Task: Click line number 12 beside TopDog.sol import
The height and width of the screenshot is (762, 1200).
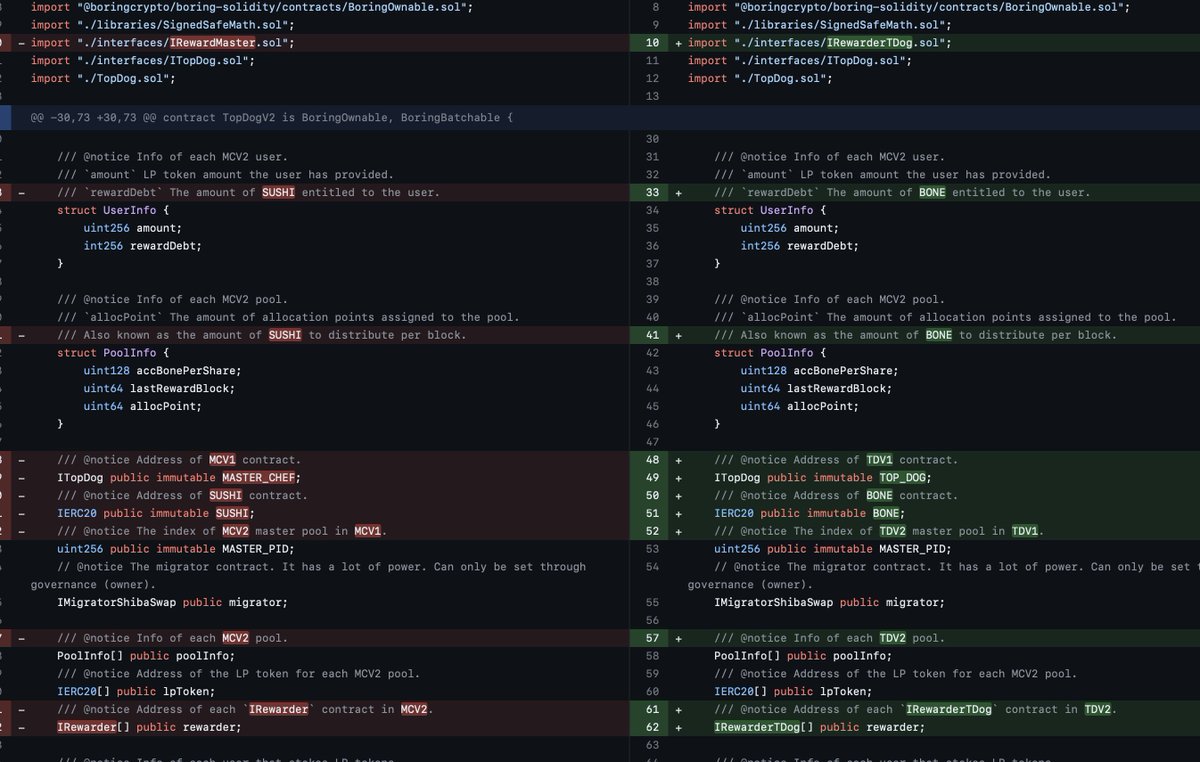Action: pos(652,78)
